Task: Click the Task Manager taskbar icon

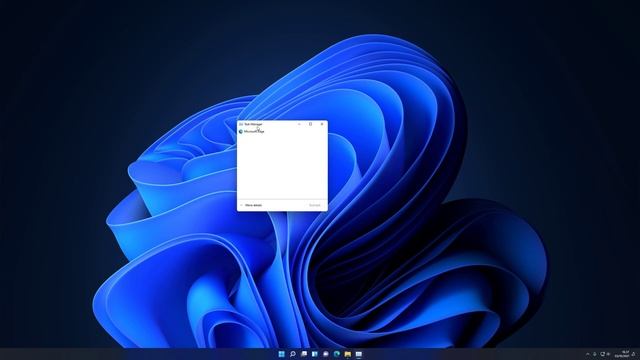Action: (x=359, y=354)
